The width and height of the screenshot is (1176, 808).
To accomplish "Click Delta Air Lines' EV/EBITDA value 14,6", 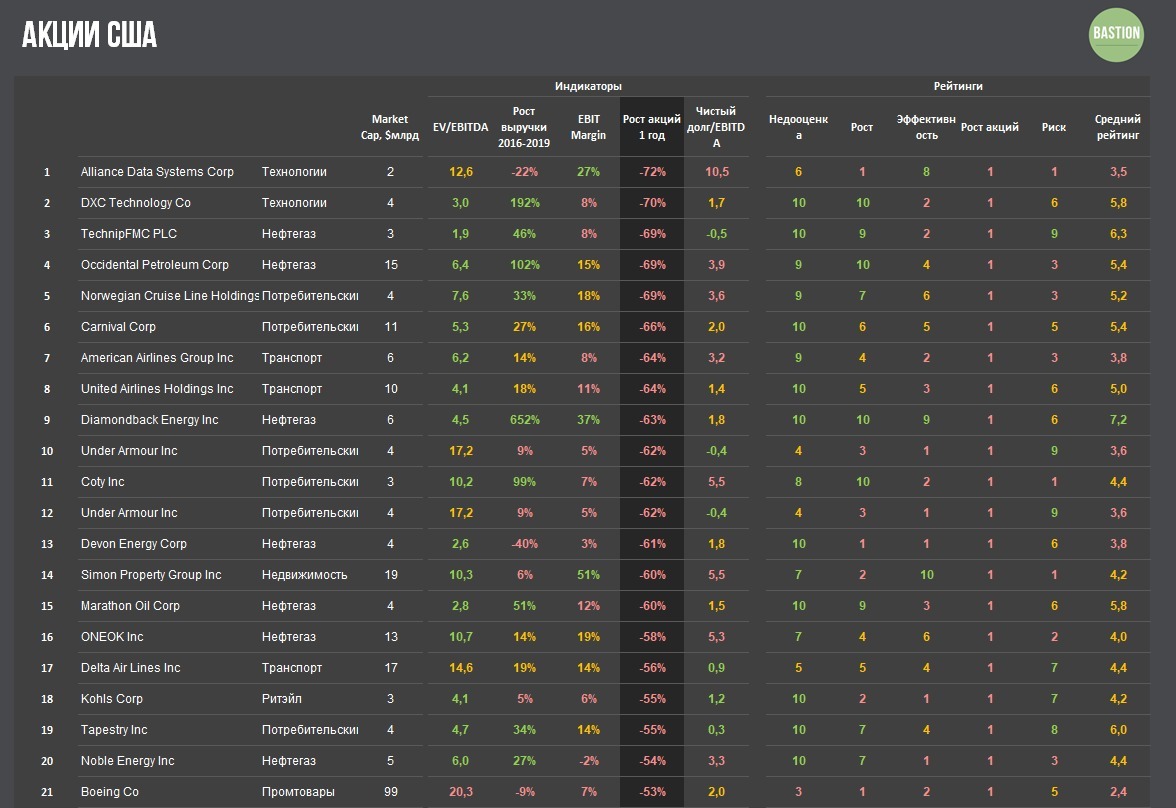I will (460, 668).
